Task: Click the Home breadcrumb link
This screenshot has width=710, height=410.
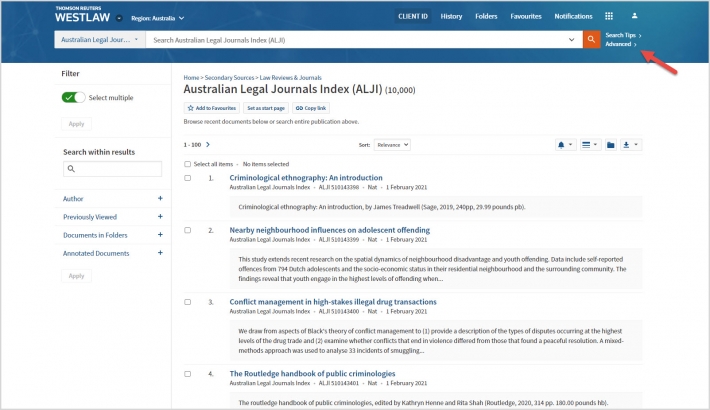Action: point(191,78)
